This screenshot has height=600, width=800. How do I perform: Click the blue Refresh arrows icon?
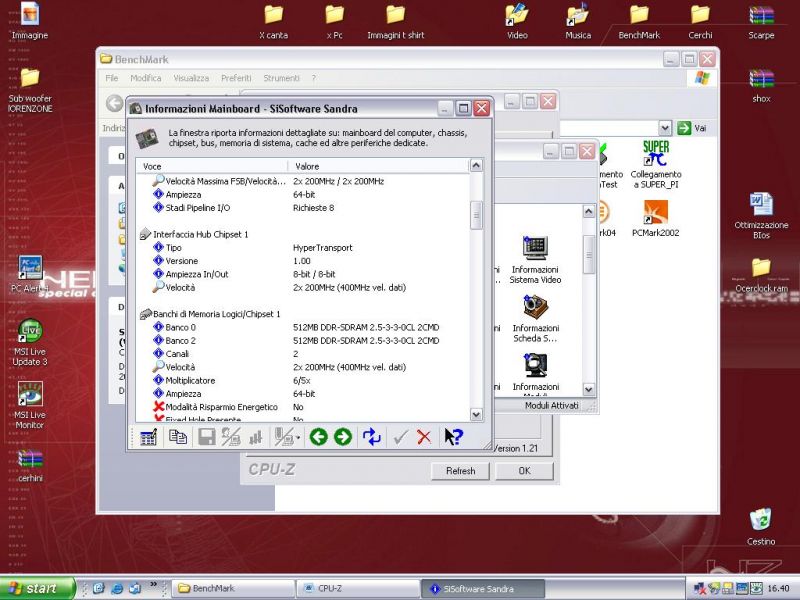371,437
